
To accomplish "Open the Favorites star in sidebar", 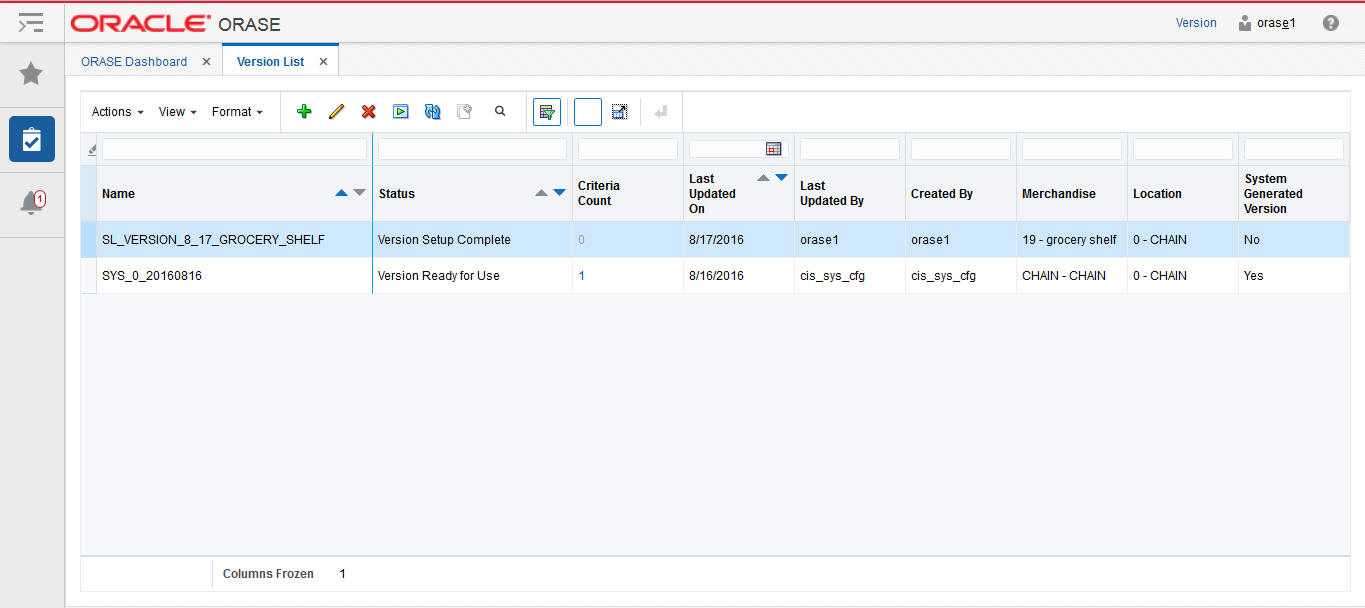I will 31,74.
